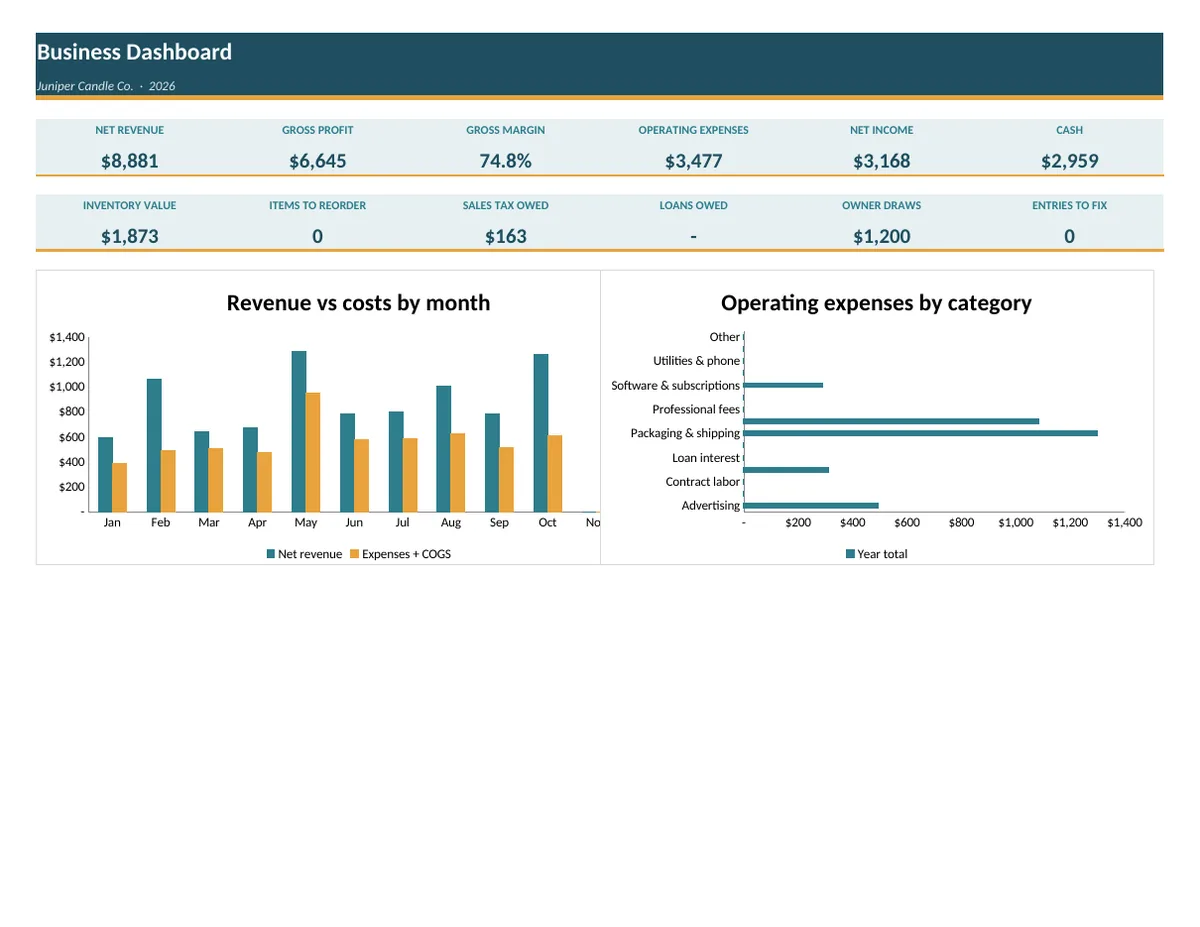Click the Year total legend text
The height and width of the screenshot is (927, 1200).
[x=882, y=554]
